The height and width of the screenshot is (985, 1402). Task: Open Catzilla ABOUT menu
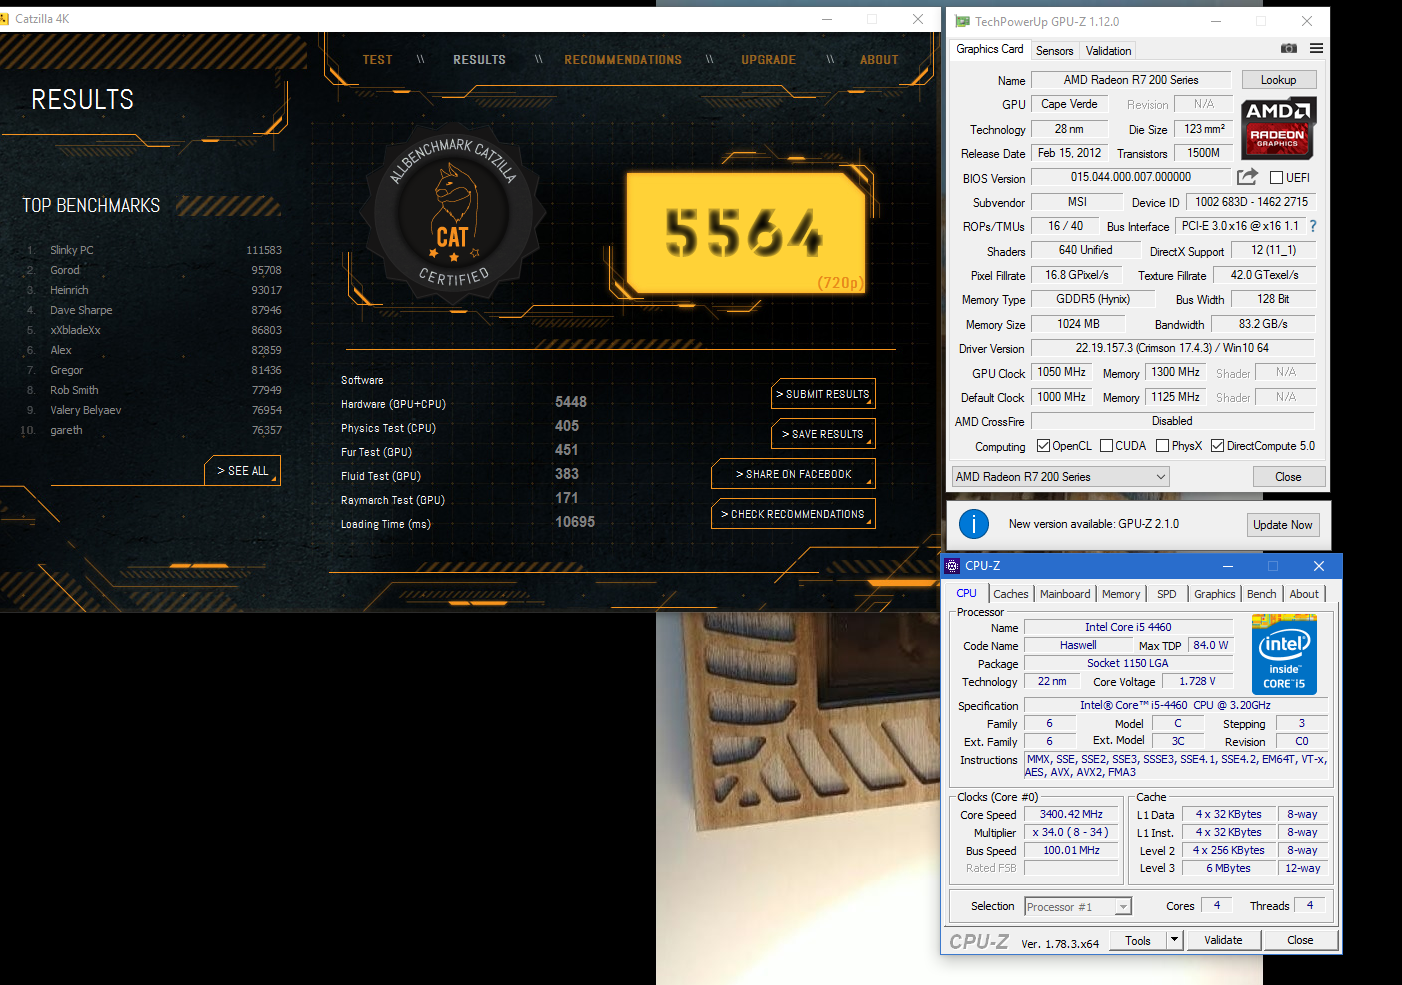pos(879,60)
